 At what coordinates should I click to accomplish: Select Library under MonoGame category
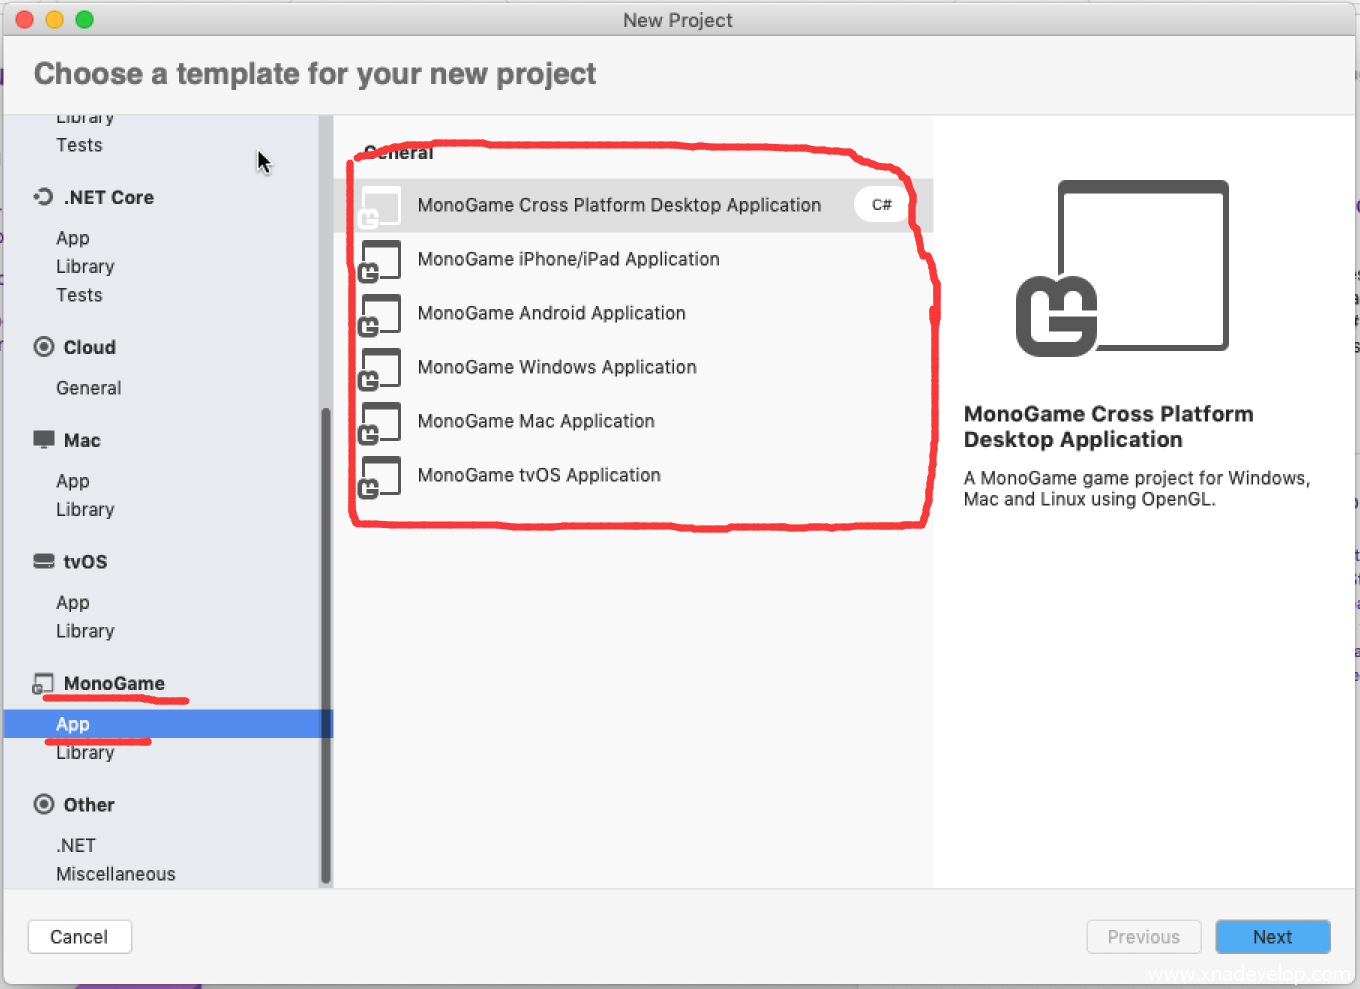[x=85, y=754]
